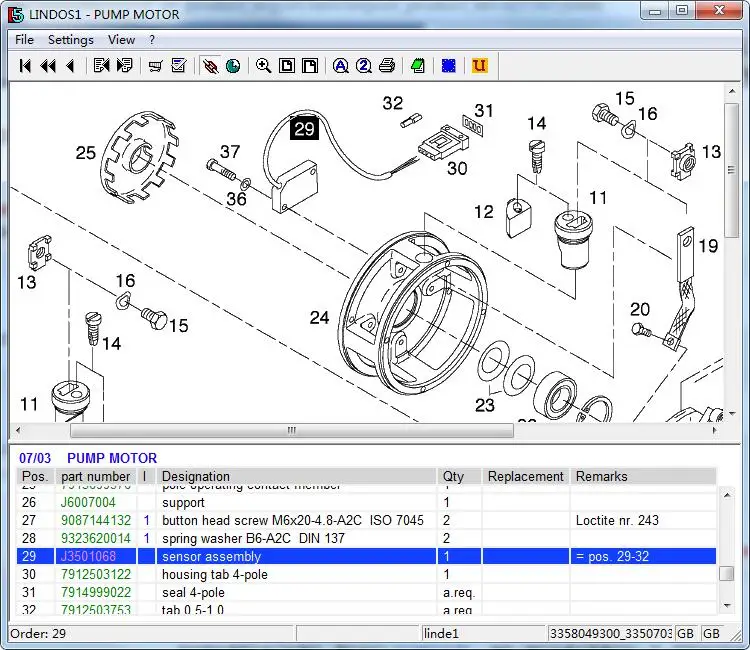Click the highlighted 29 label in the diagram
The width and height of the screenshot is (750, 650).
304,129
